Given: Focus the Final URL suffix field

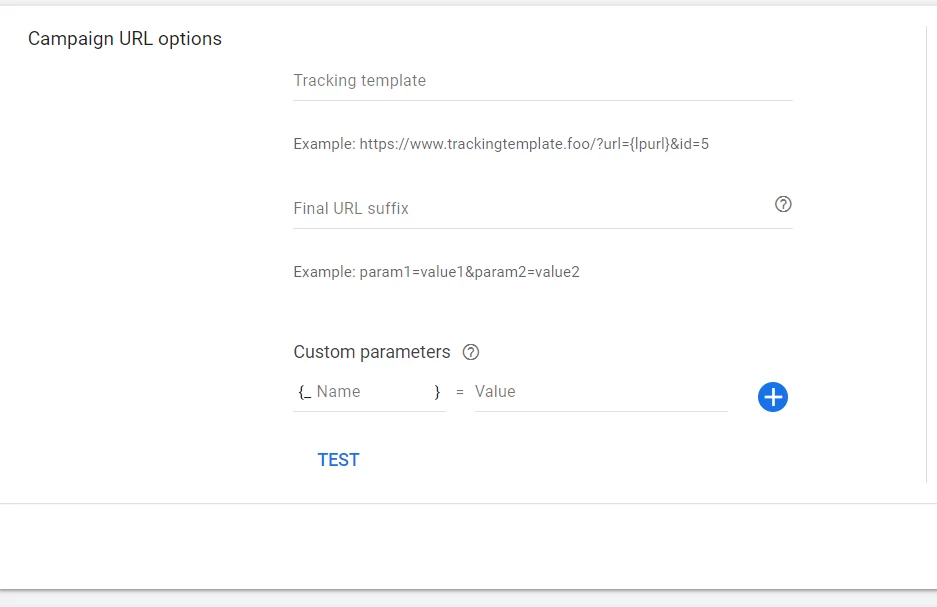Looking at the screenshot, I should tap(530, 209).
